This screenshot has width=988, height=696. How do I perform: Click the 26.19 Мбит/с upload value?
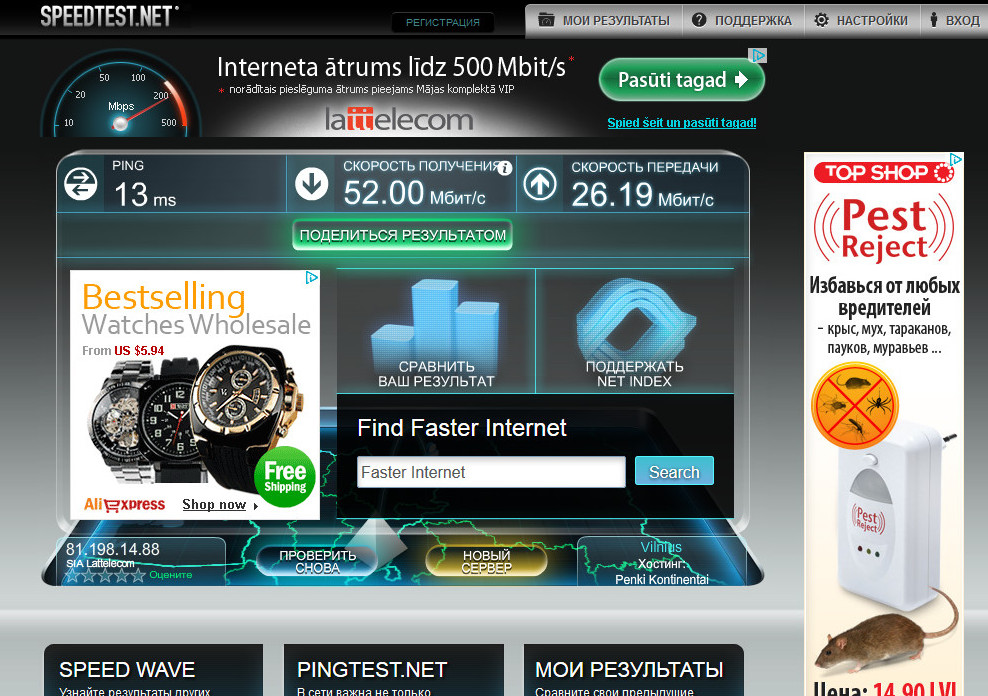643,195
